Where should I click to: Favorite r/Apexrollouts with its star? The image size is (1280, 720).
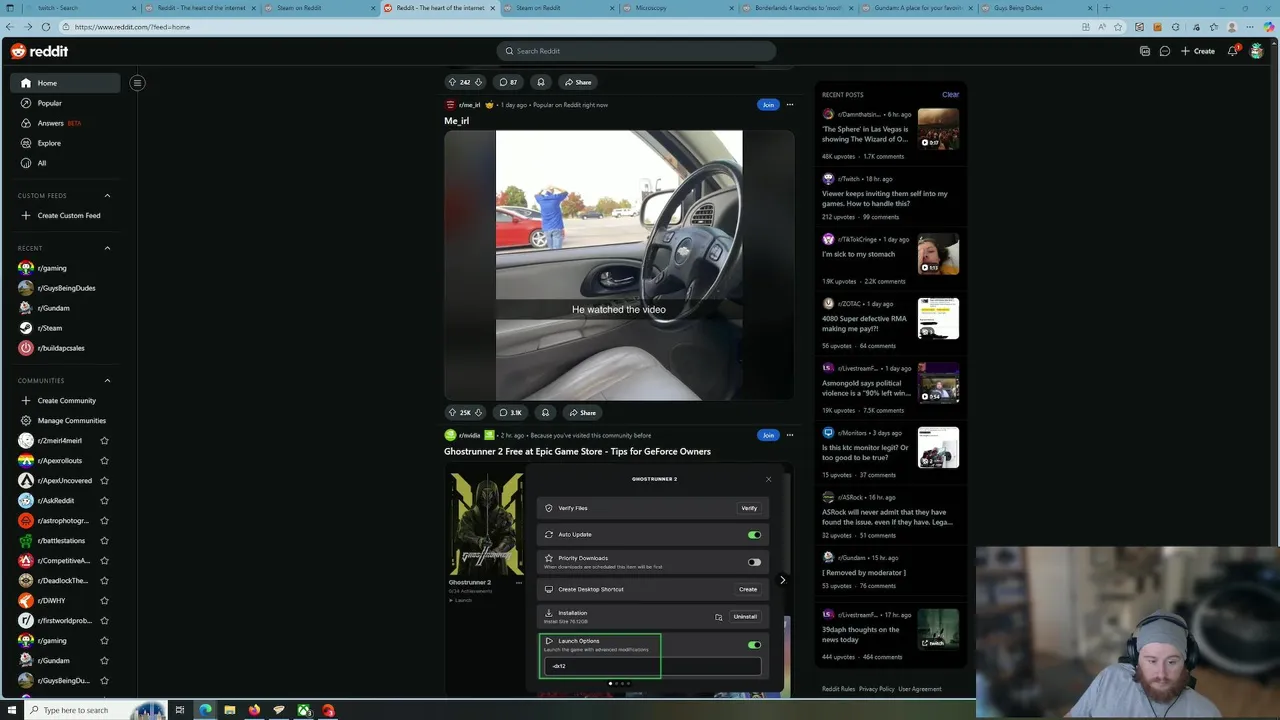[104, 460]
